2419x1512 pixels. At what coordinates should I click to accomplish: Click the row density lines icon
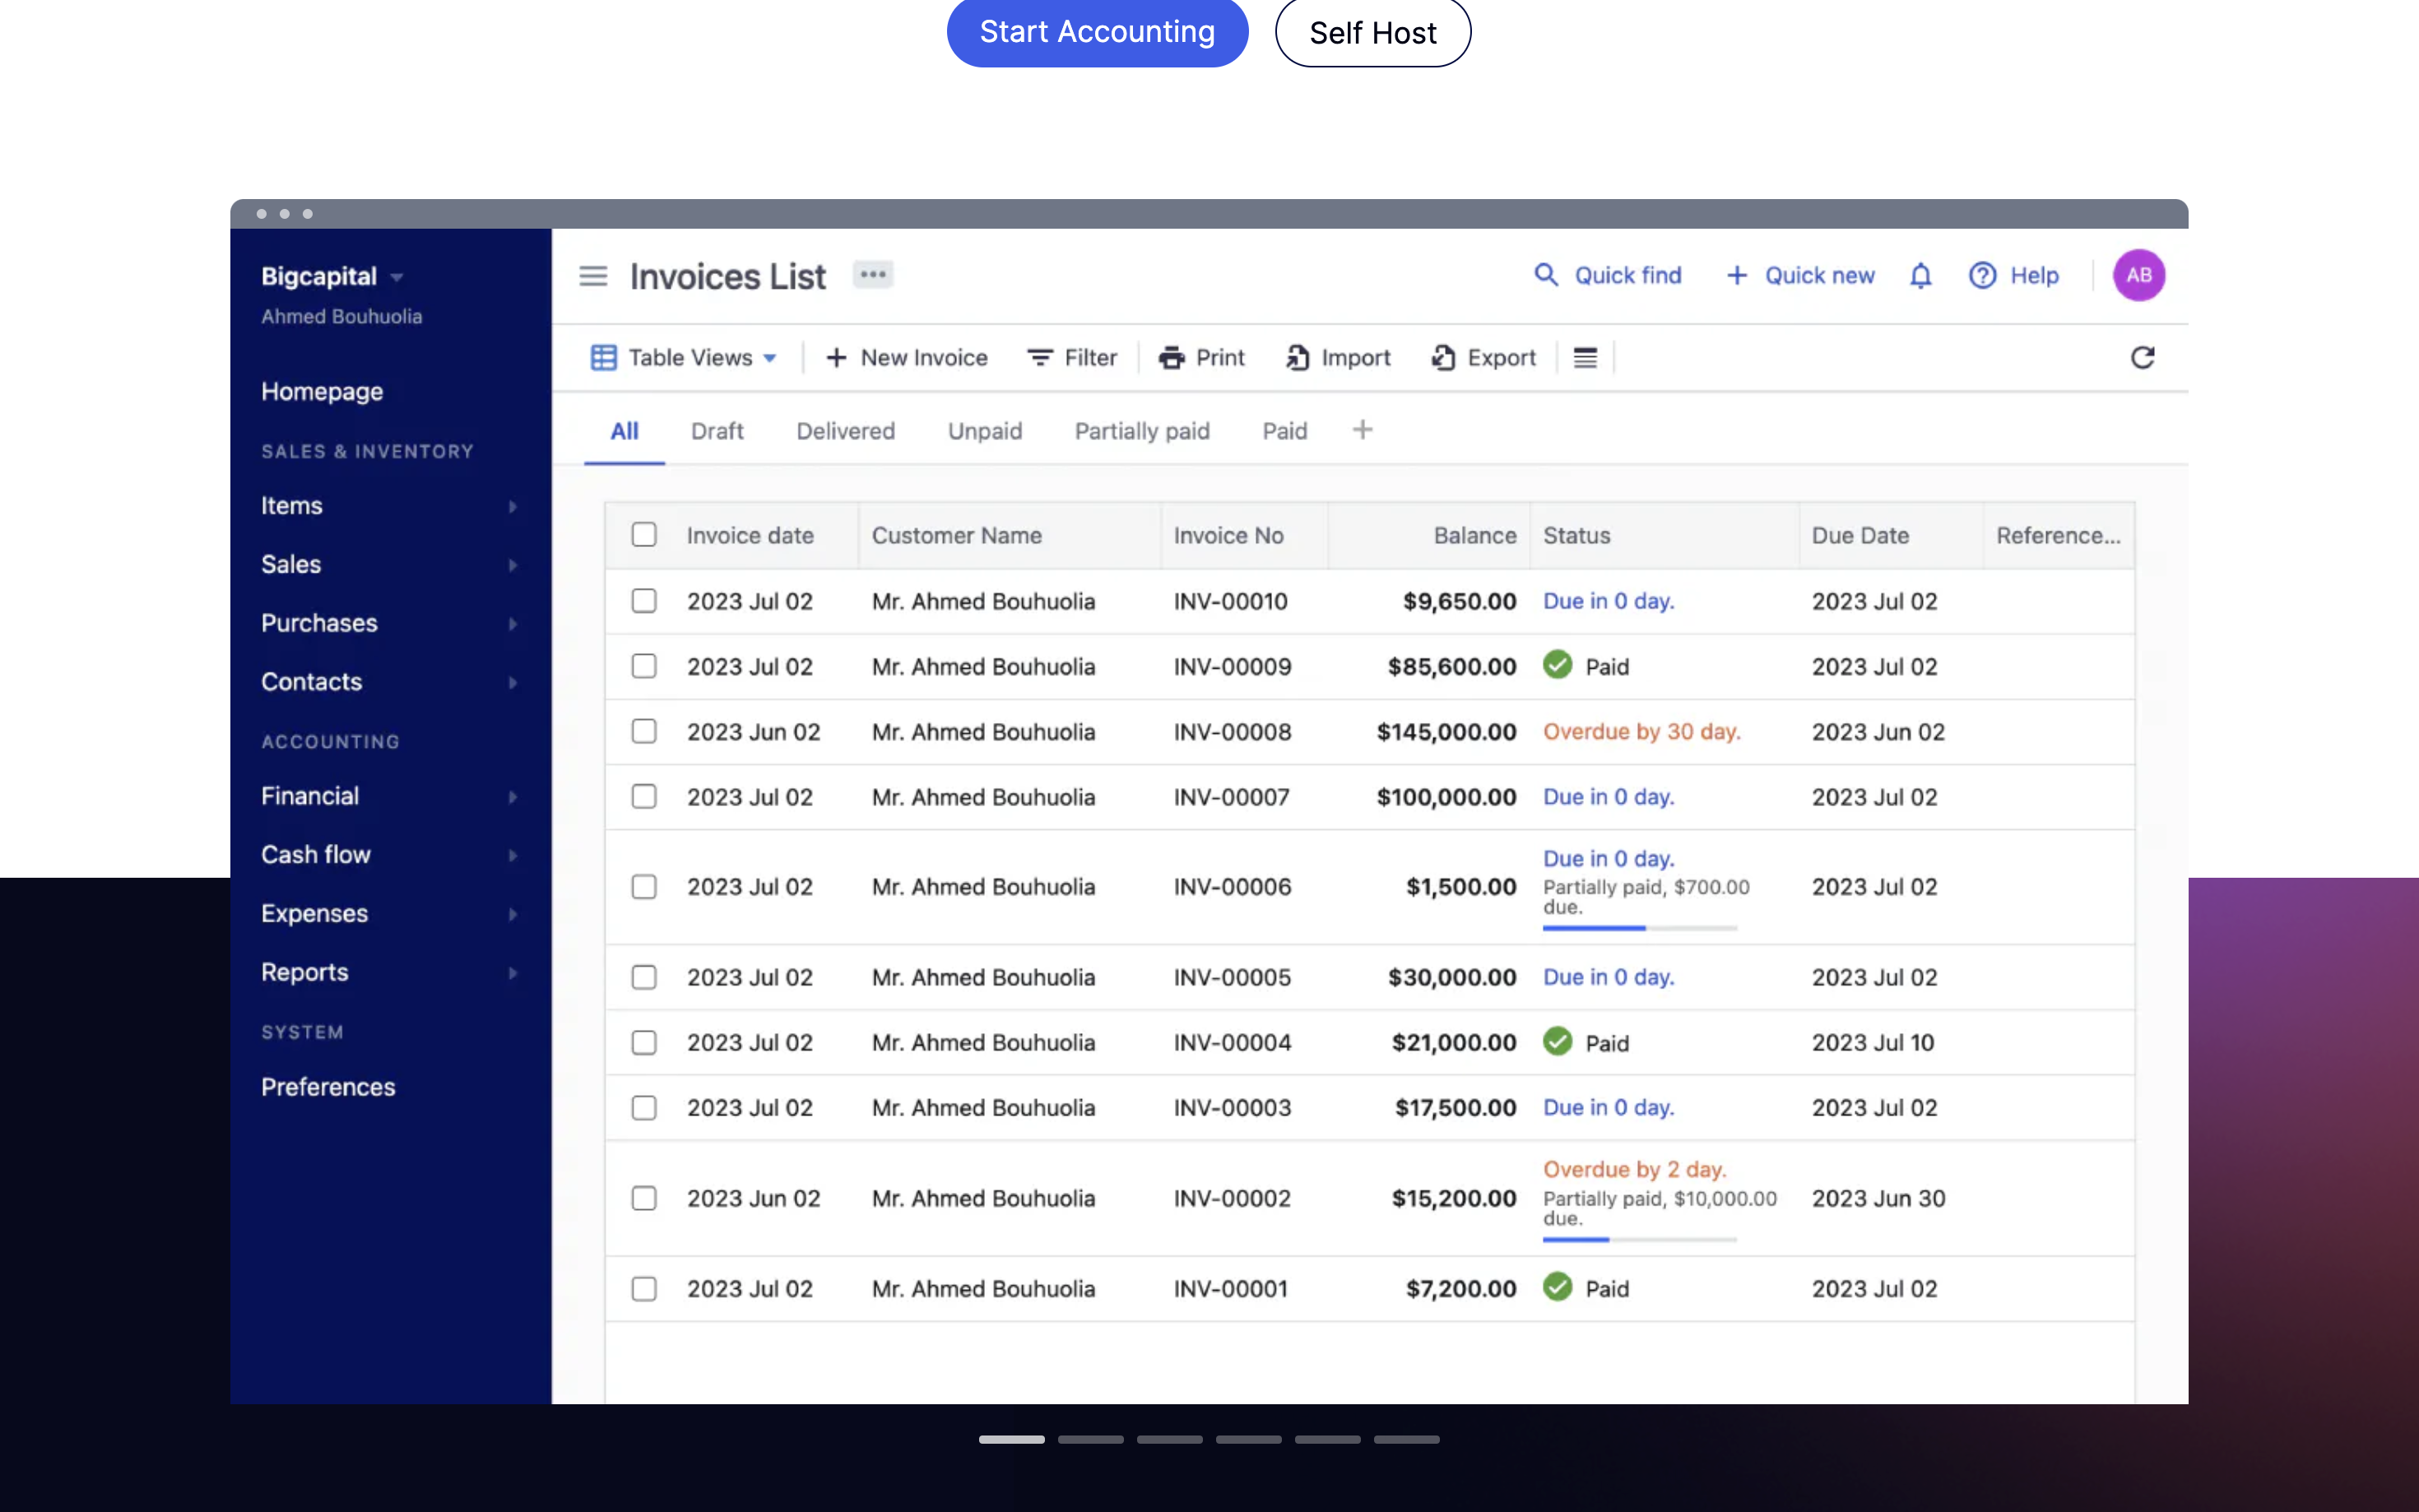coord(1585,358)
